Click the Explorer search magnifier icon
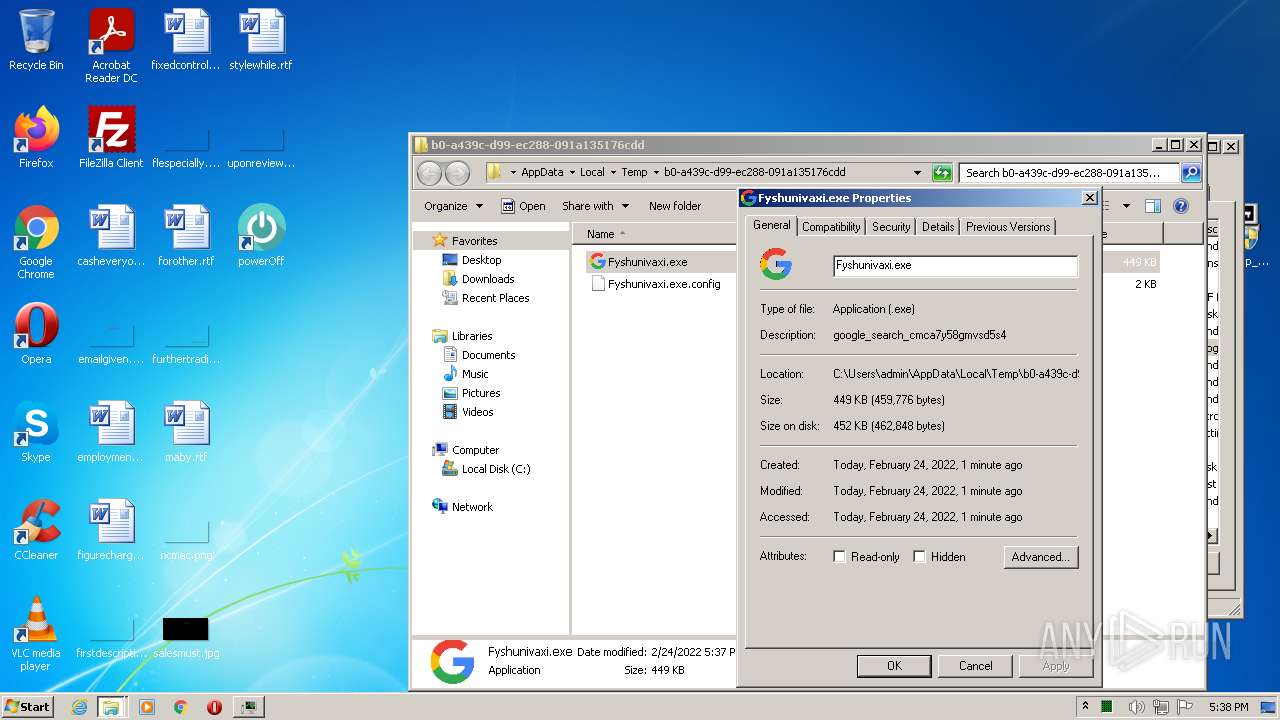 tap(1191, 172)
